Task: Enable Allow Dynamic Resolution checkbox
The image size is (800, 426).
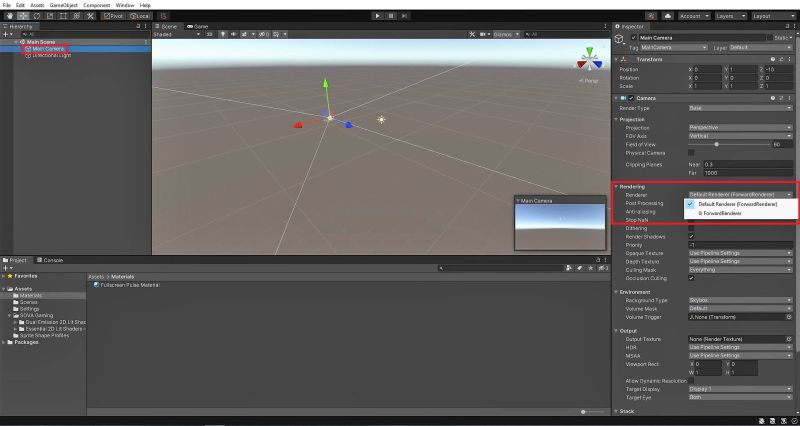Action: coord(691,381)
